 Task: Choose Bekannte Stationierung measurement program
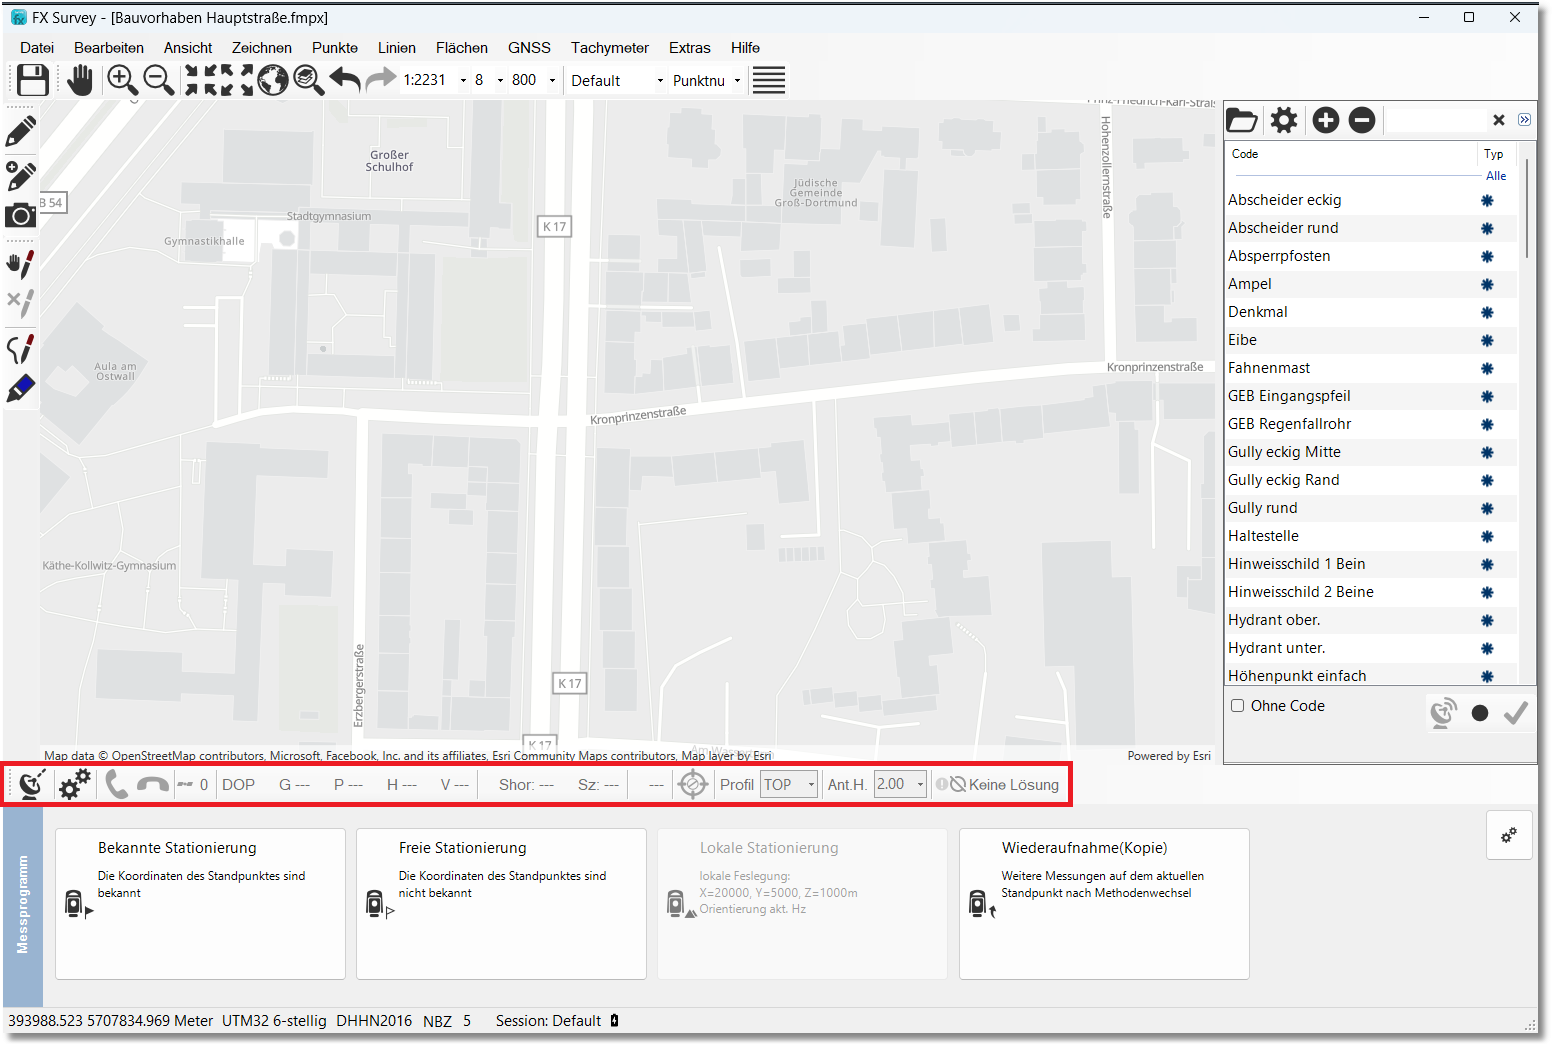200,903
